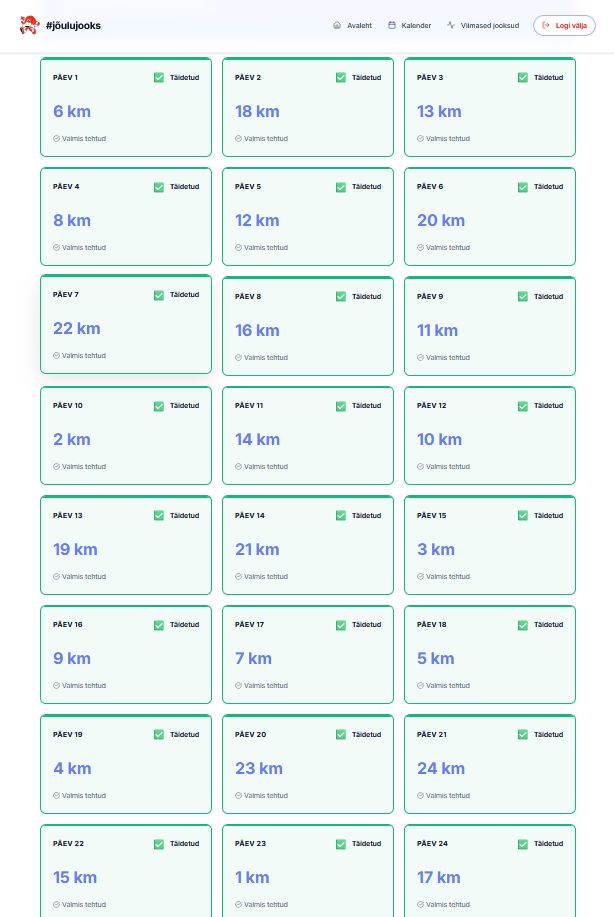The image size is (614, 917).
Task: Toggle the Täidetud checkbox for Päev 7
Action: (159, 295)
